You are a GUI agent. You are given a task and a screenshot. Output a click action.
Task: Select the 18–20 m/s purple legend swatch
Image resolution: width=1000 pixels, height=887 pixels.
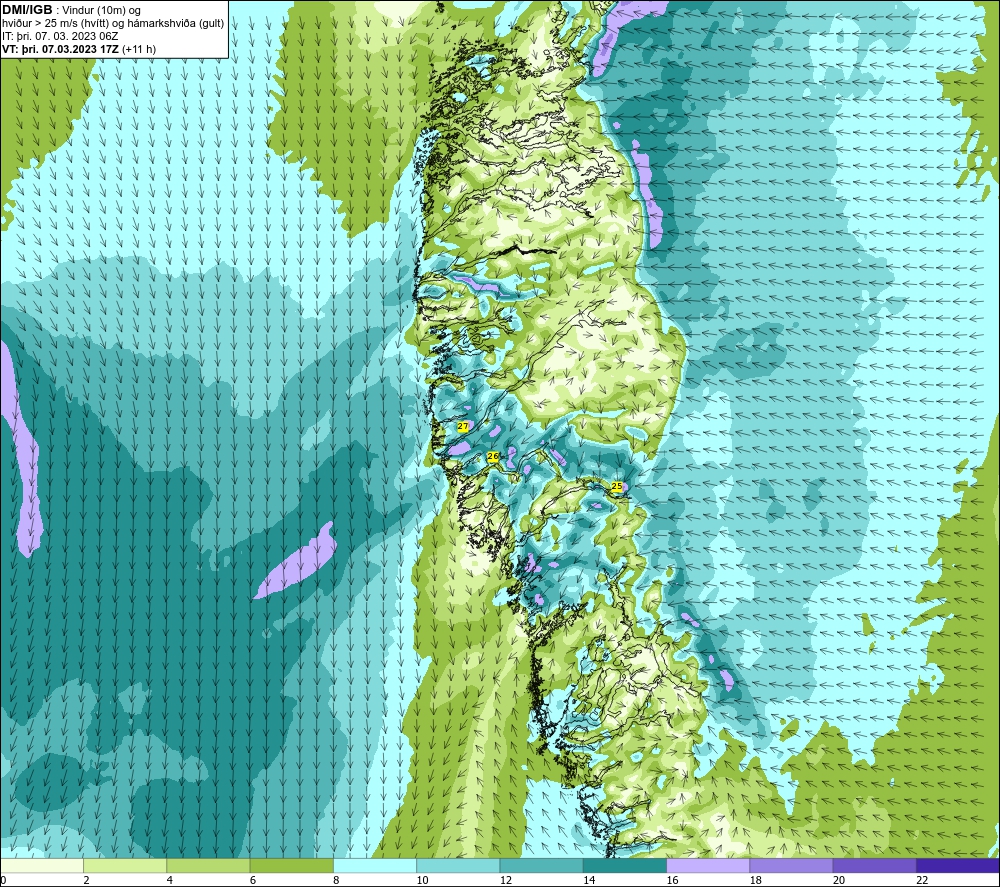click(791, 865)
